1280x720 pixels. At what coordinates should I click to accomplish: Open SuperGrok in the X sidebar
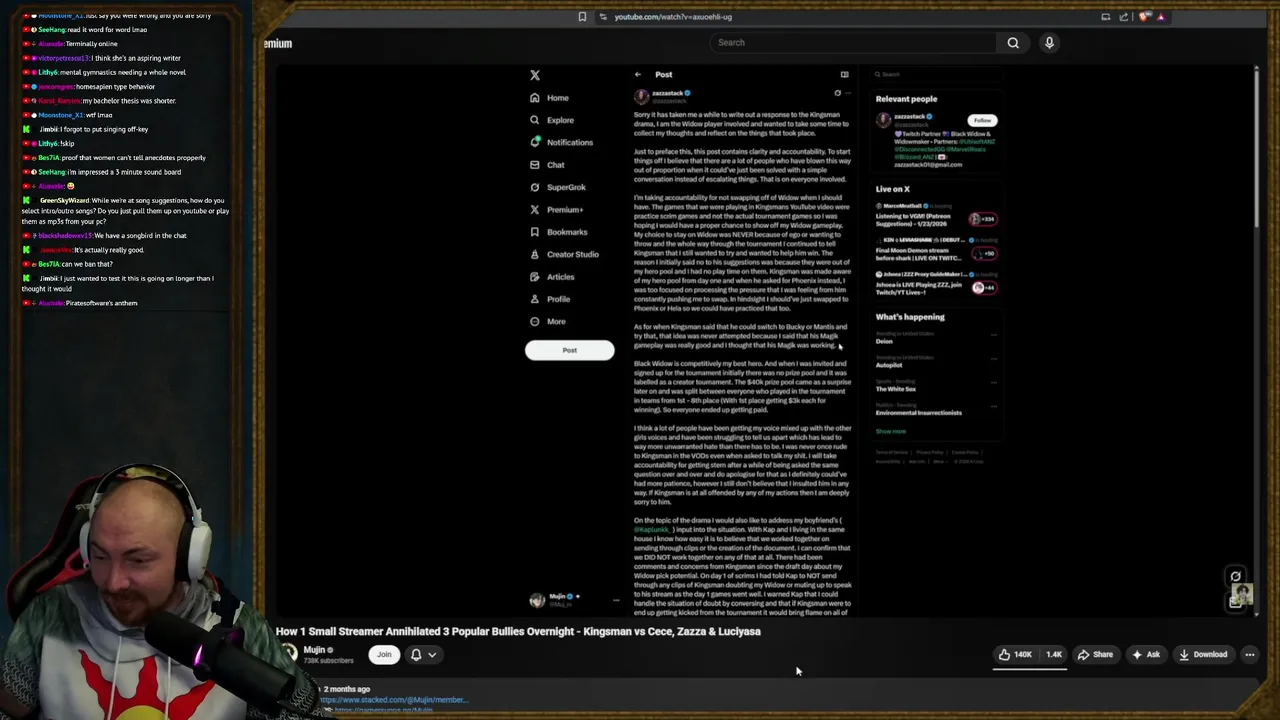(x=558, y=187)
